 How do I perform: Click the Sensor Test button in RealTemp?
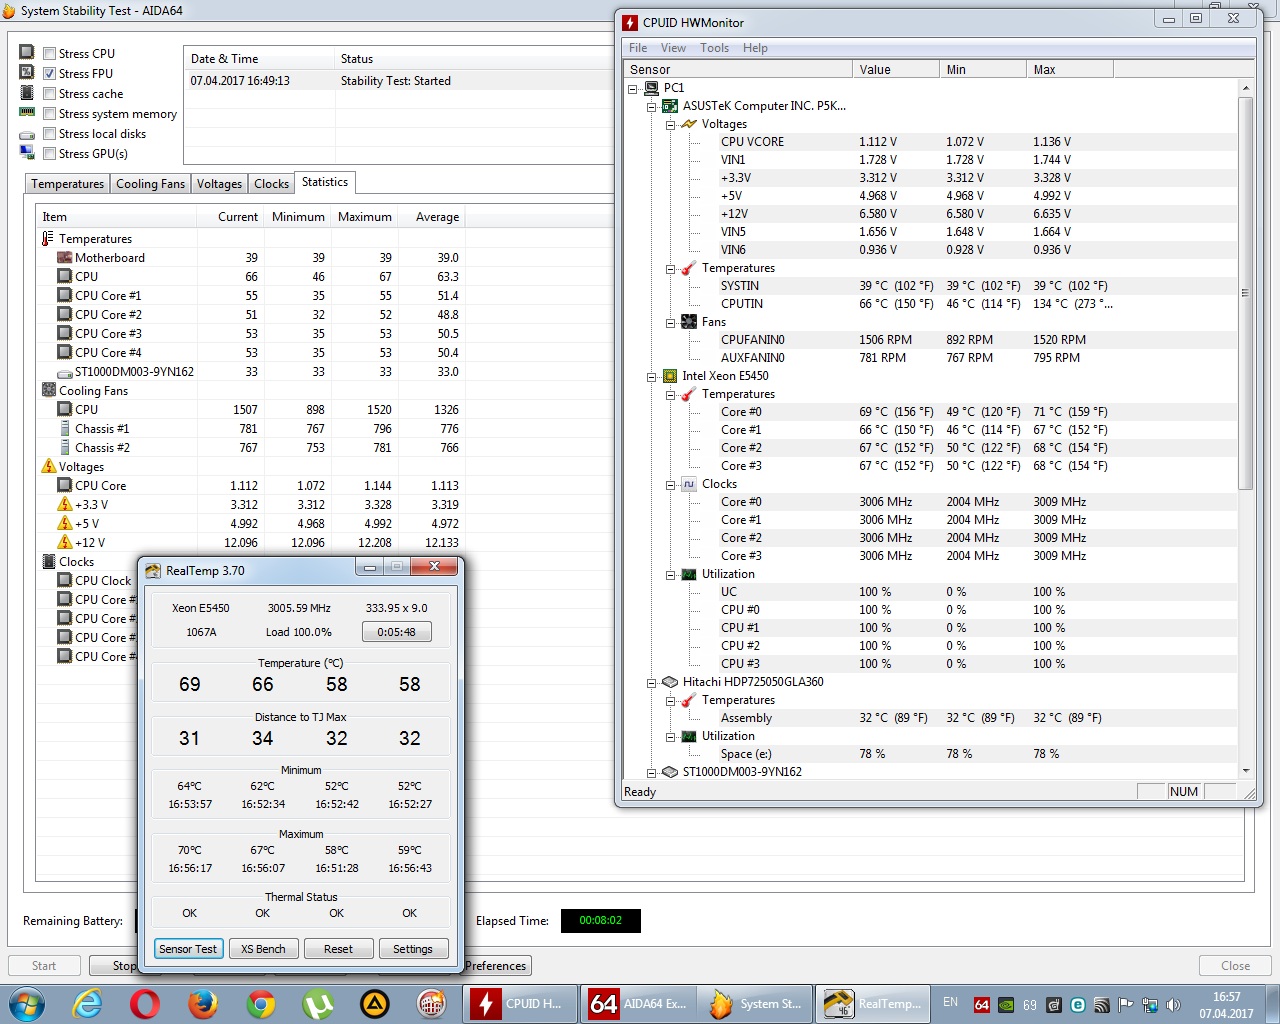point(188,949)
